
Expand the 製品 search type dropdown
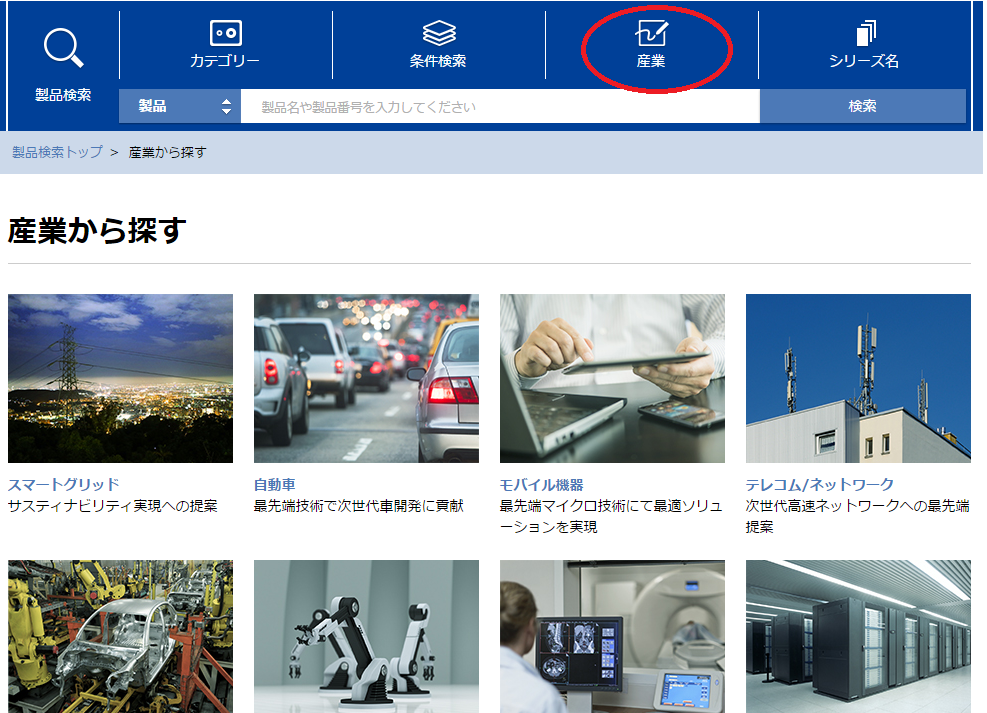[180, 106]
